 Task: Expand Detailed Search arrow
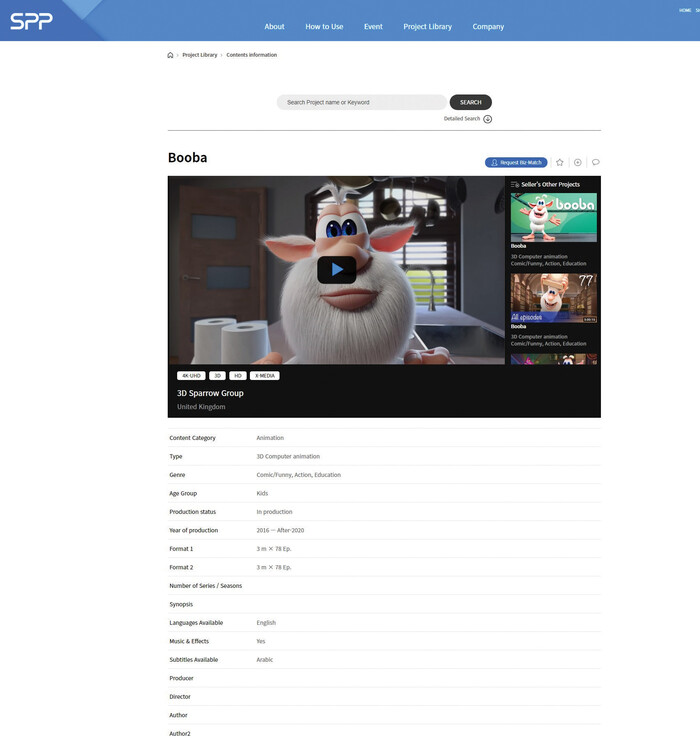(x=487, y=119)
